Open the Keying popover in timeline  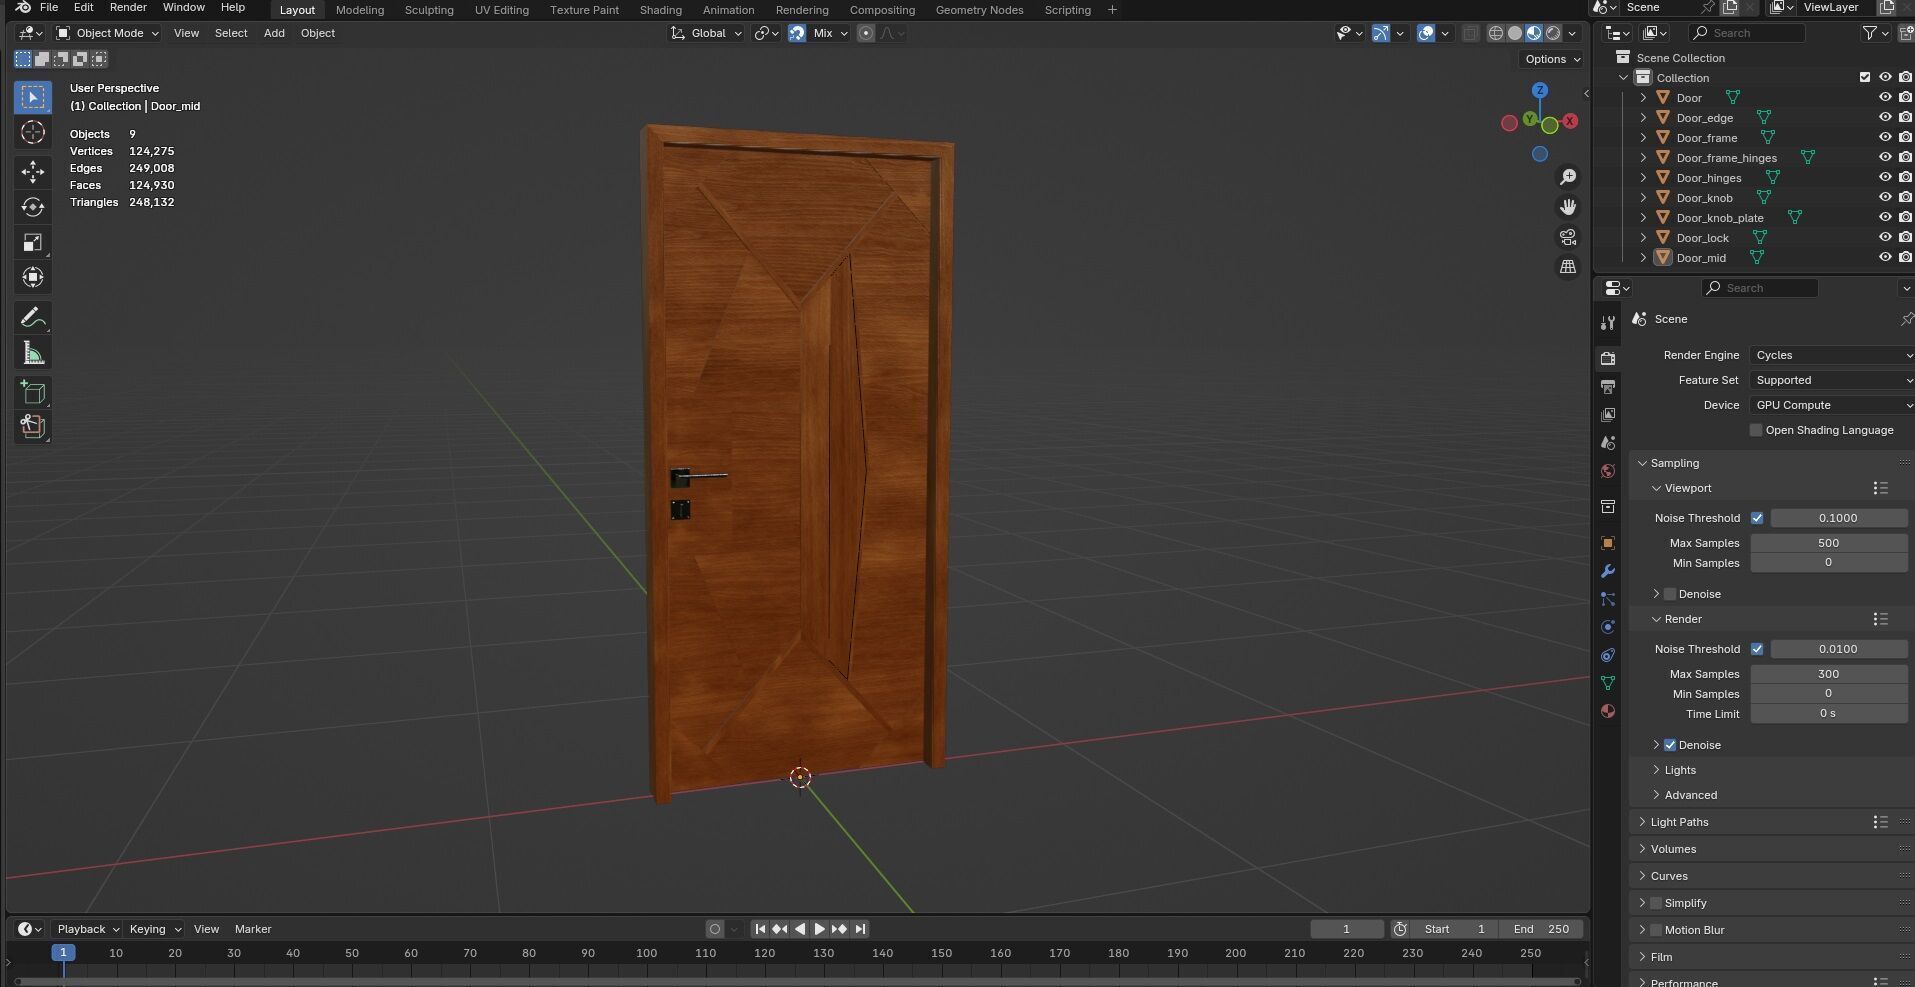(x=154, y=929)
